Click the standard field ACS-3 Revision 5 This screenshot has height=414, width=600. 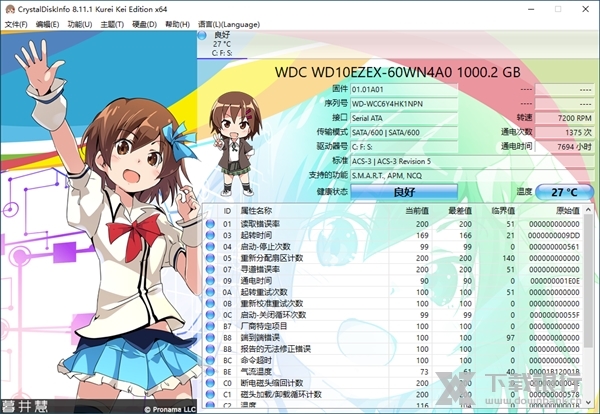click(472, 161)
